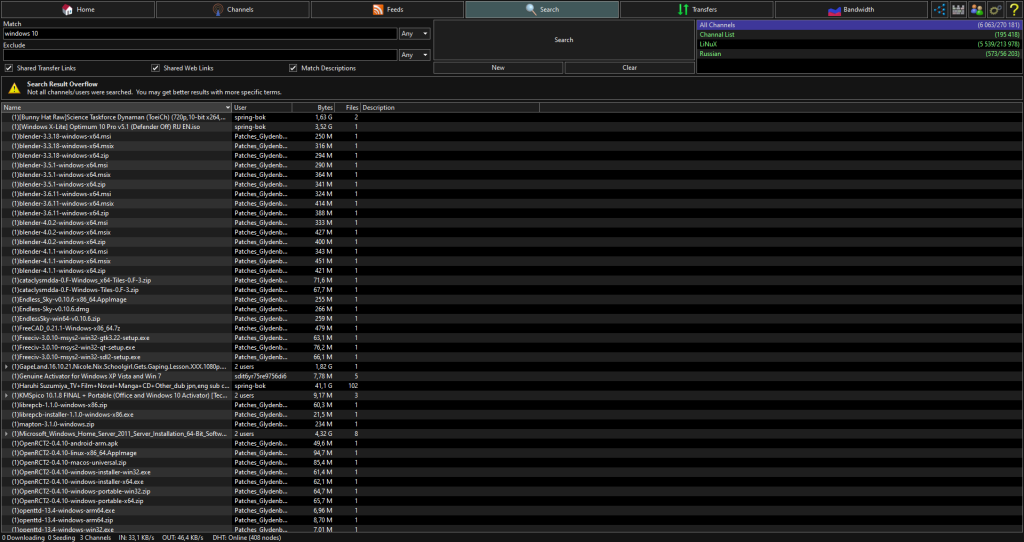Select cataclysmdda-0.F-Windows_x64-Tiles result
Image resolution: width=1024 pixels, height=542 pixels.
click(512, 280)
